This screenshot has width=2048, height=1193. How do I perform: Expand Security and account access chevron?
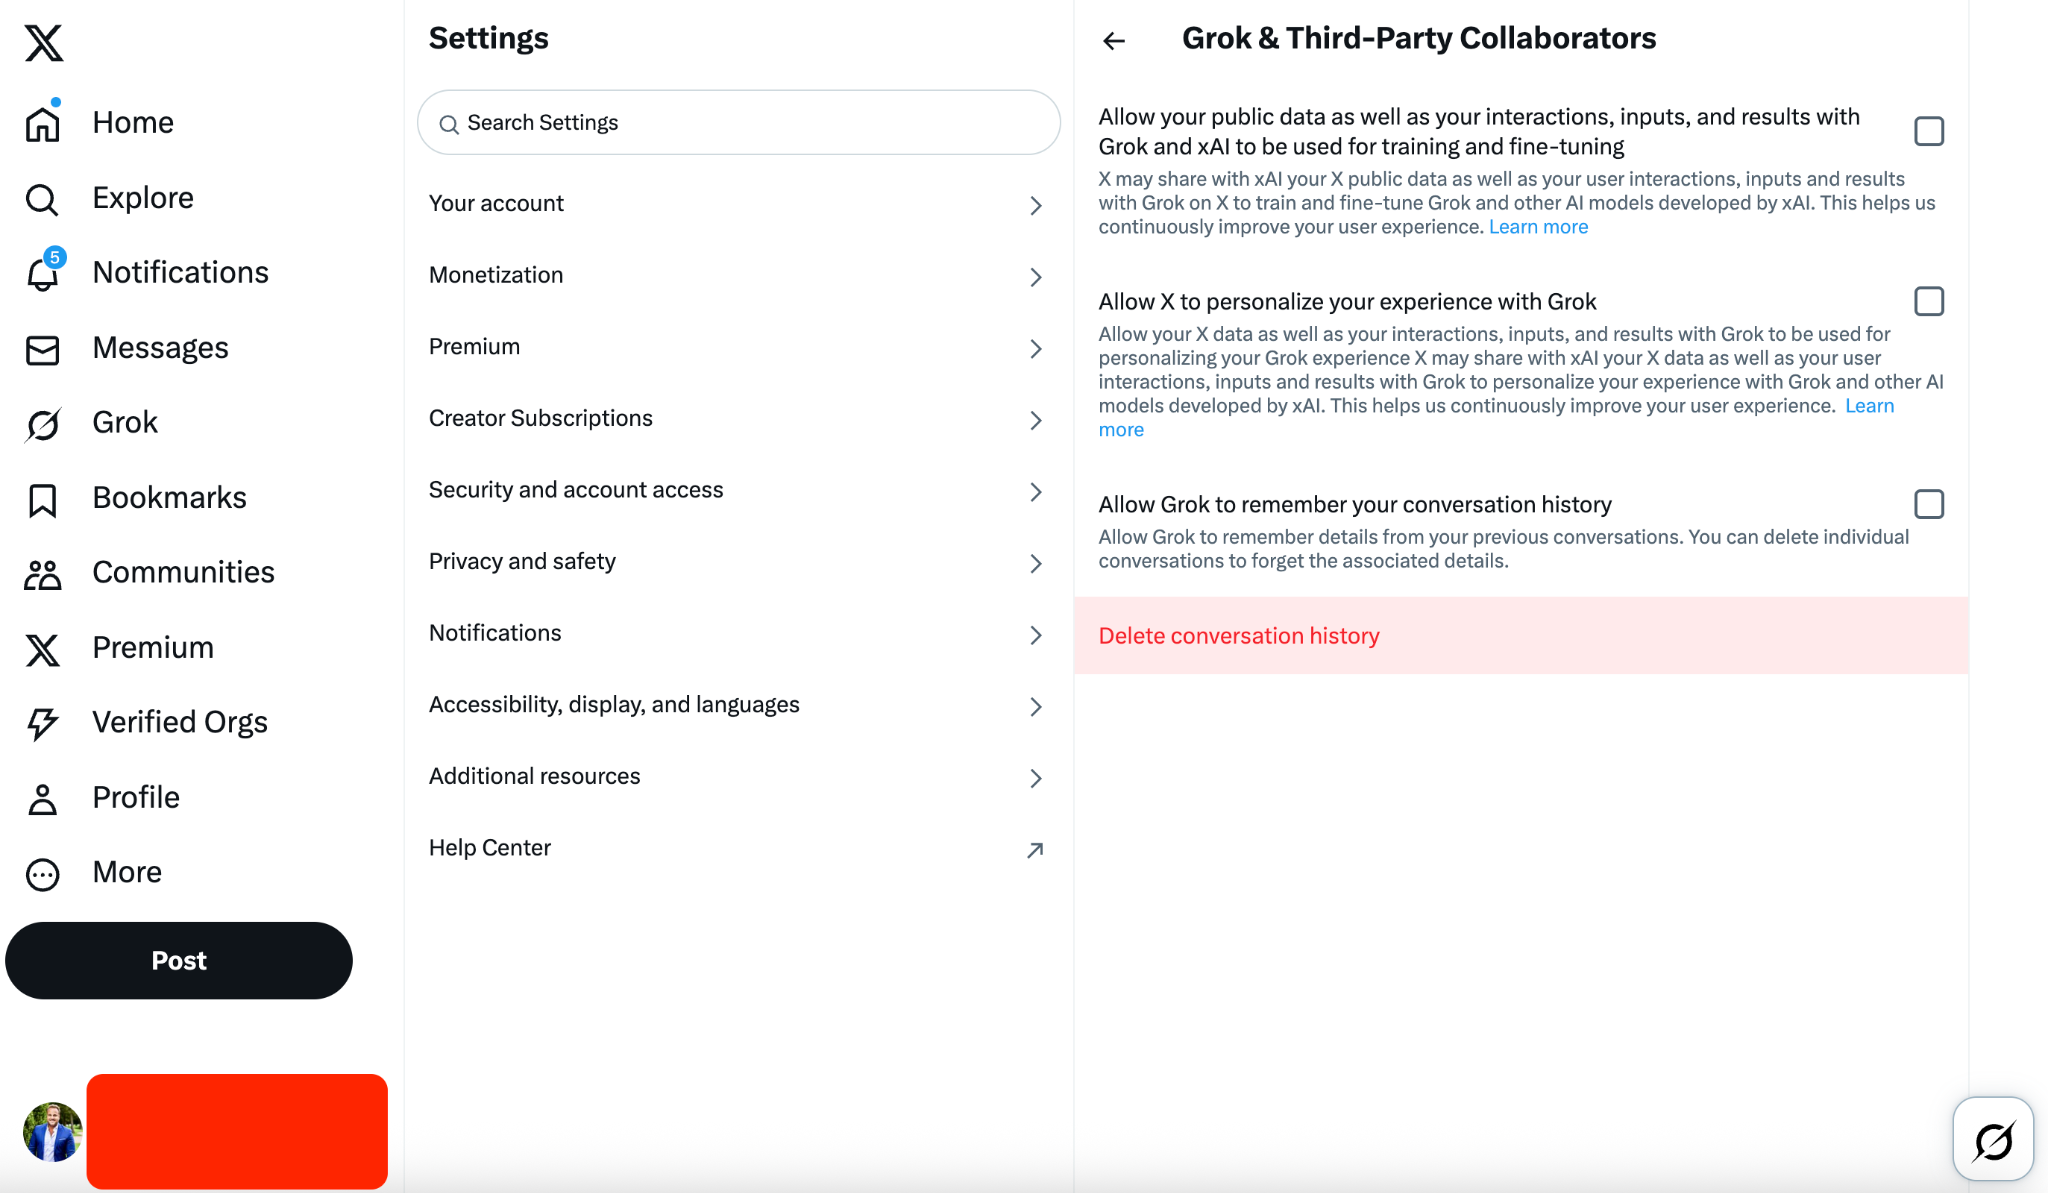tap(1035, 491)
